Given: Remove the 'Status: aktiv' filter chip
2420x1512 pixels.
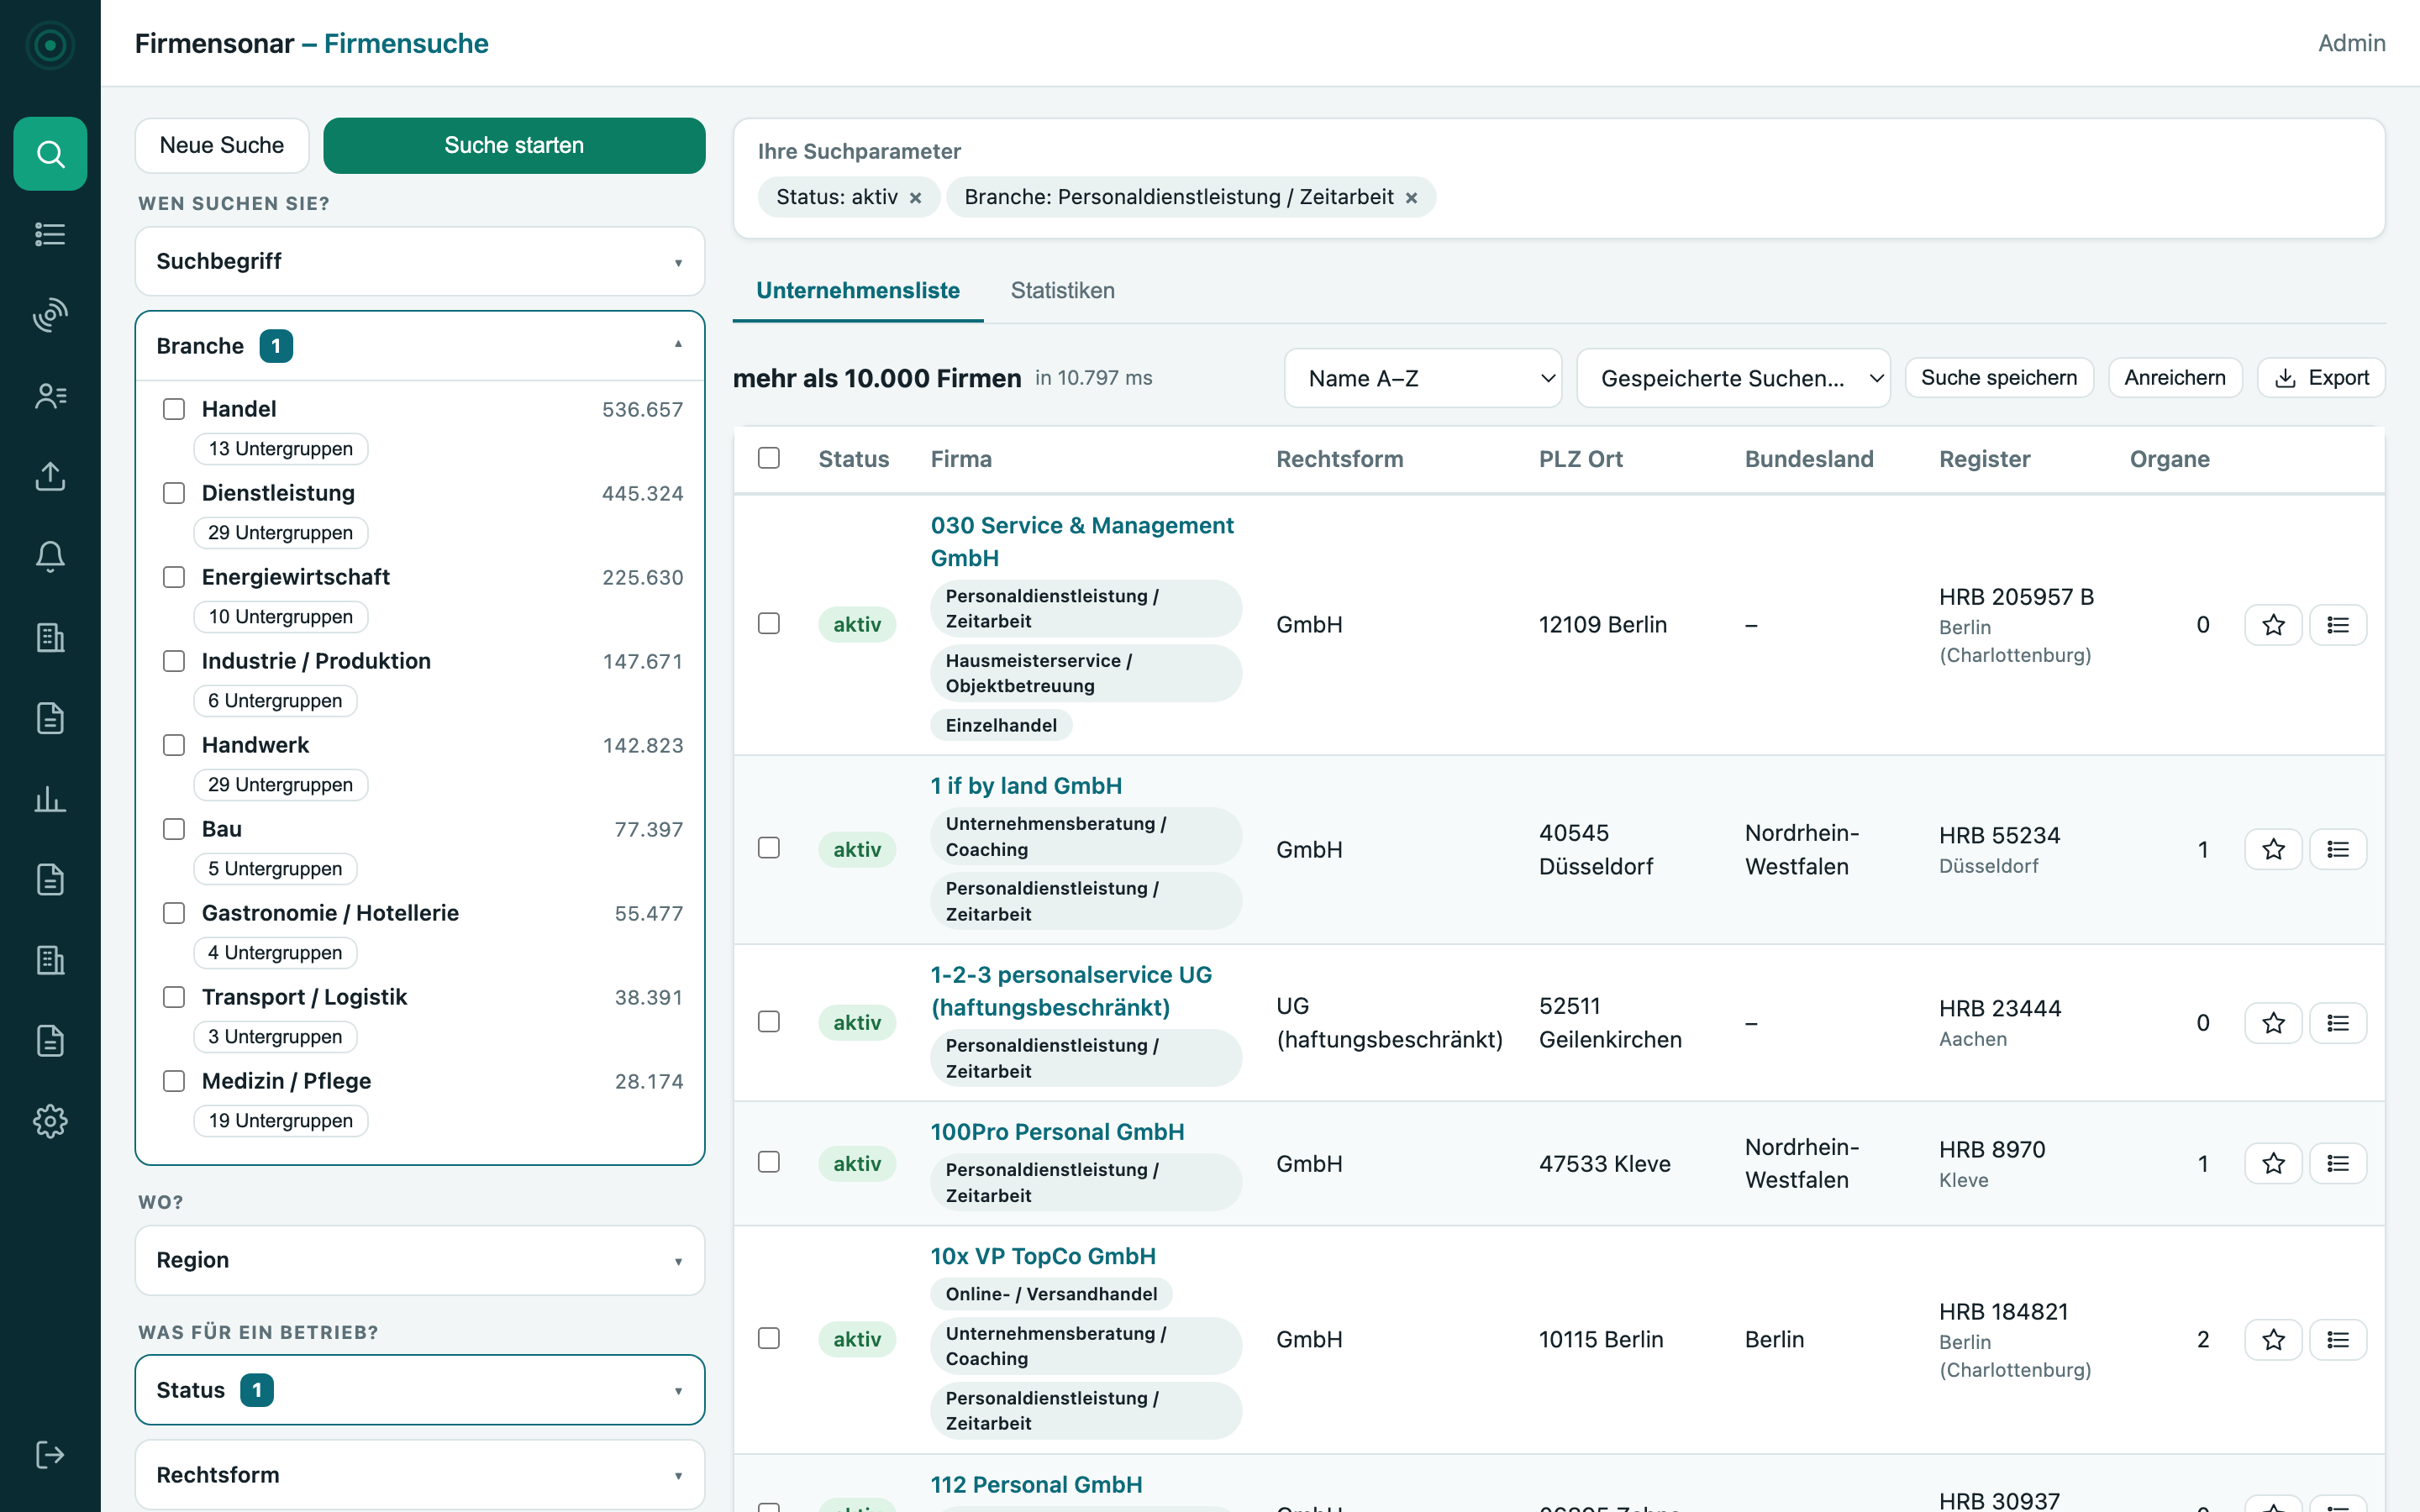Looking at the screenshot, I should (x=915, y=198).
